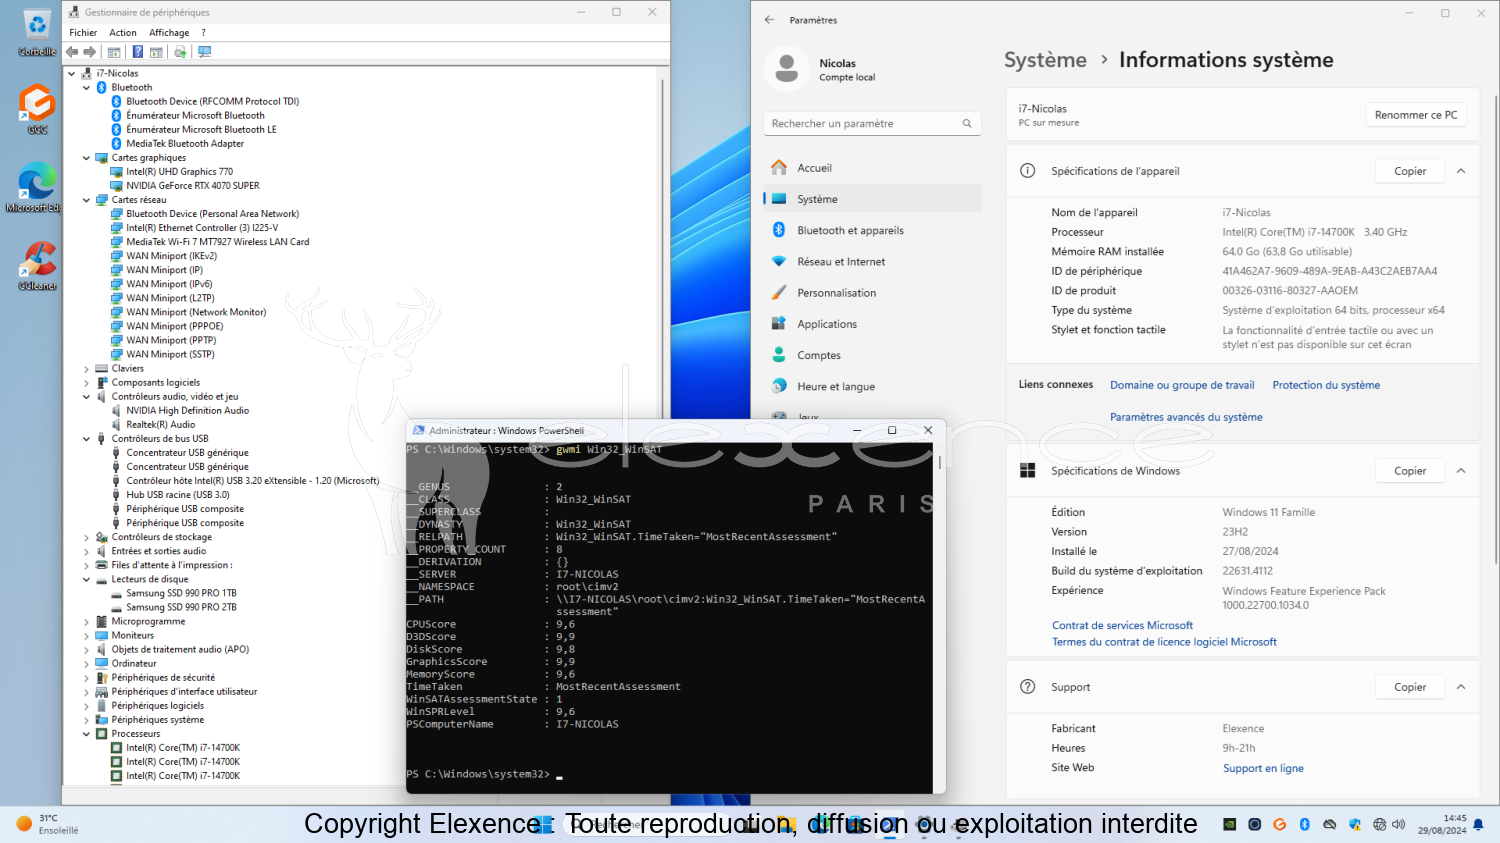Screen dimensions: 1500x843
Task: Expand the Moniteurs device category
Action: [86, 636]
